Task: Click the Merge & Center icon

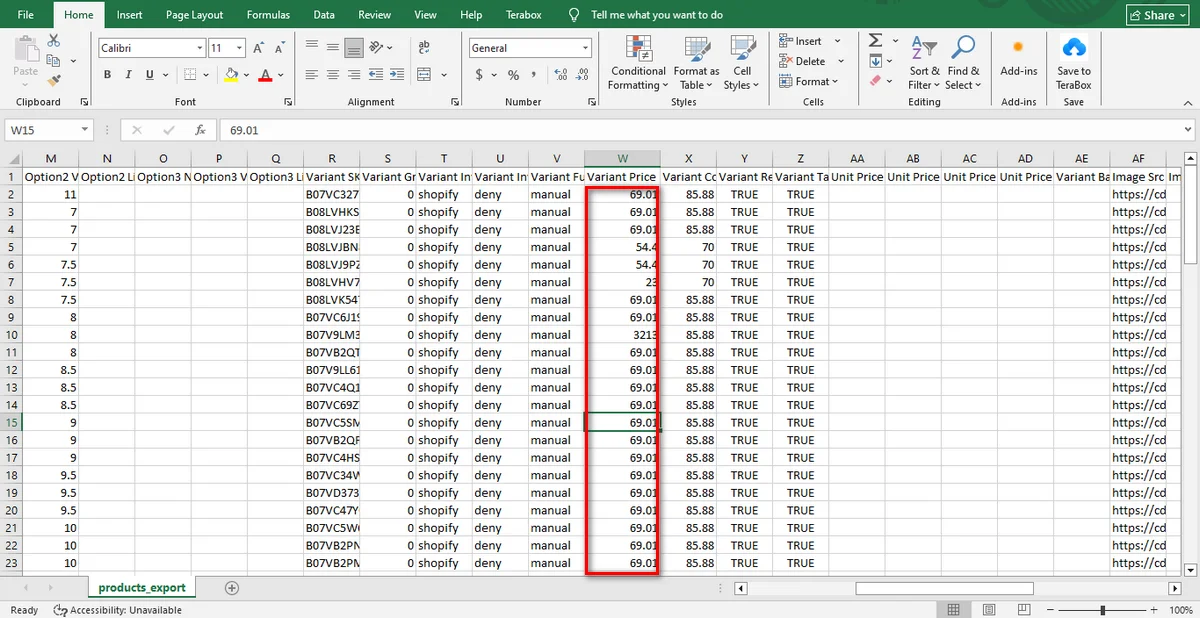Action: coord(424,75)
